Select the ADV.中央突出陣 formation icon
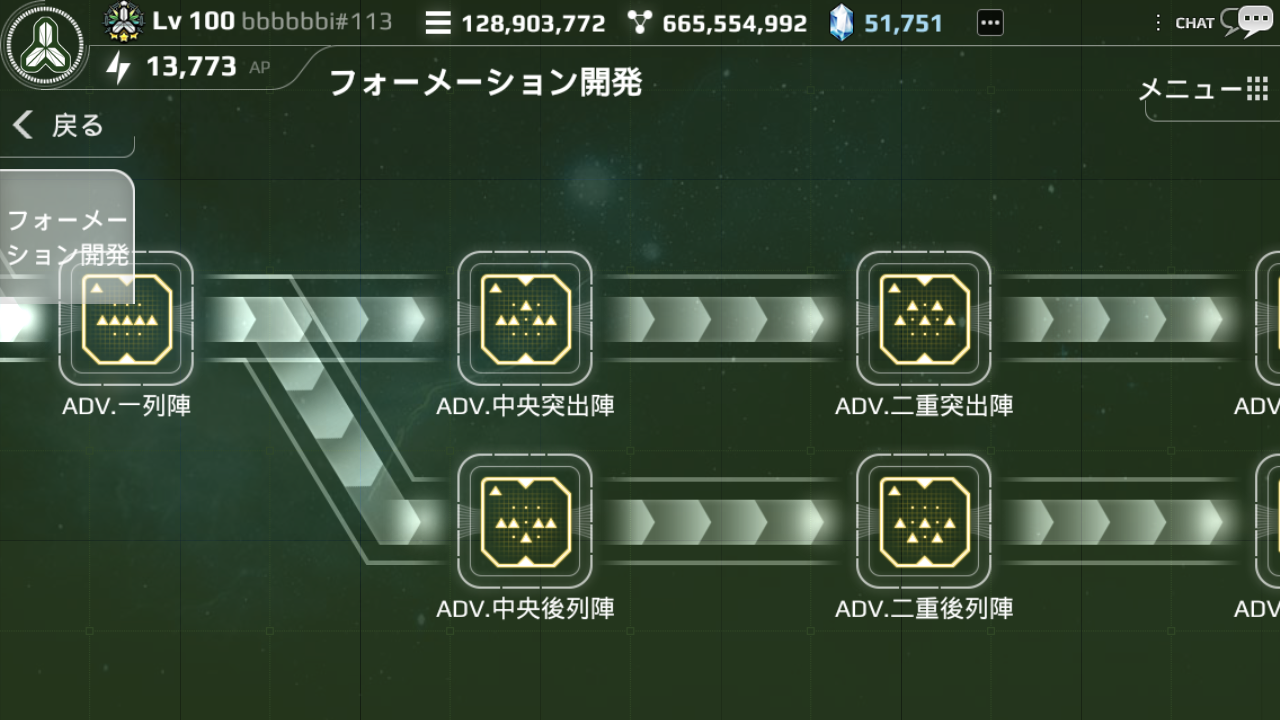1280x720 pixels. [525, 319]
